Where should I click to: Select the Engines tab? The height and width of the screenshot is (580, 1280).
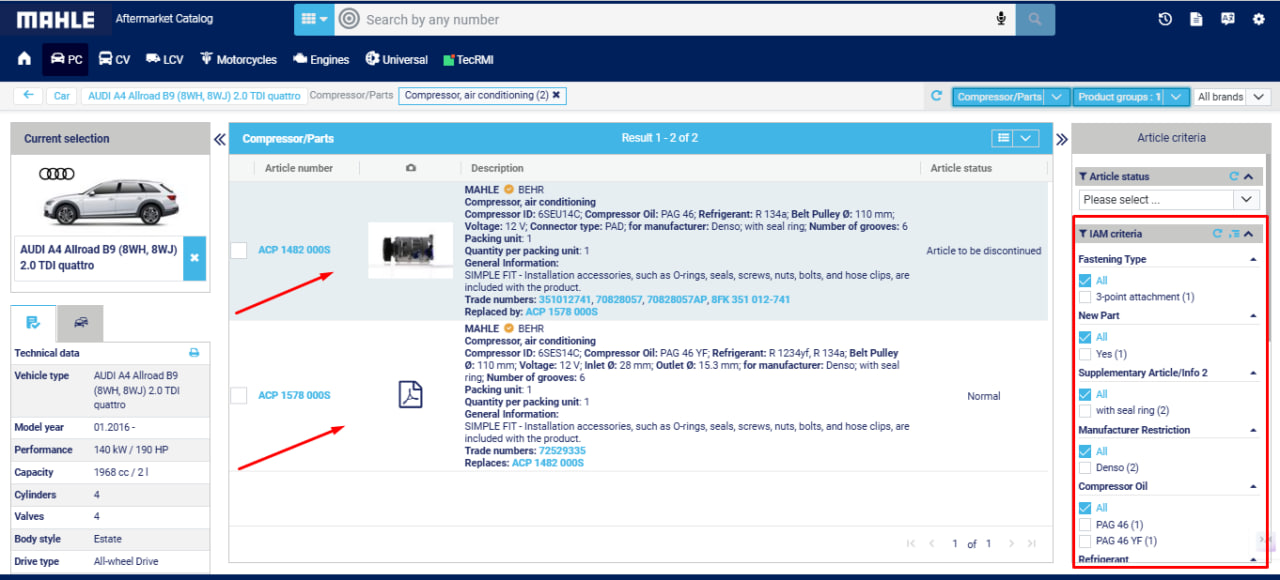(x=321, y=60)
